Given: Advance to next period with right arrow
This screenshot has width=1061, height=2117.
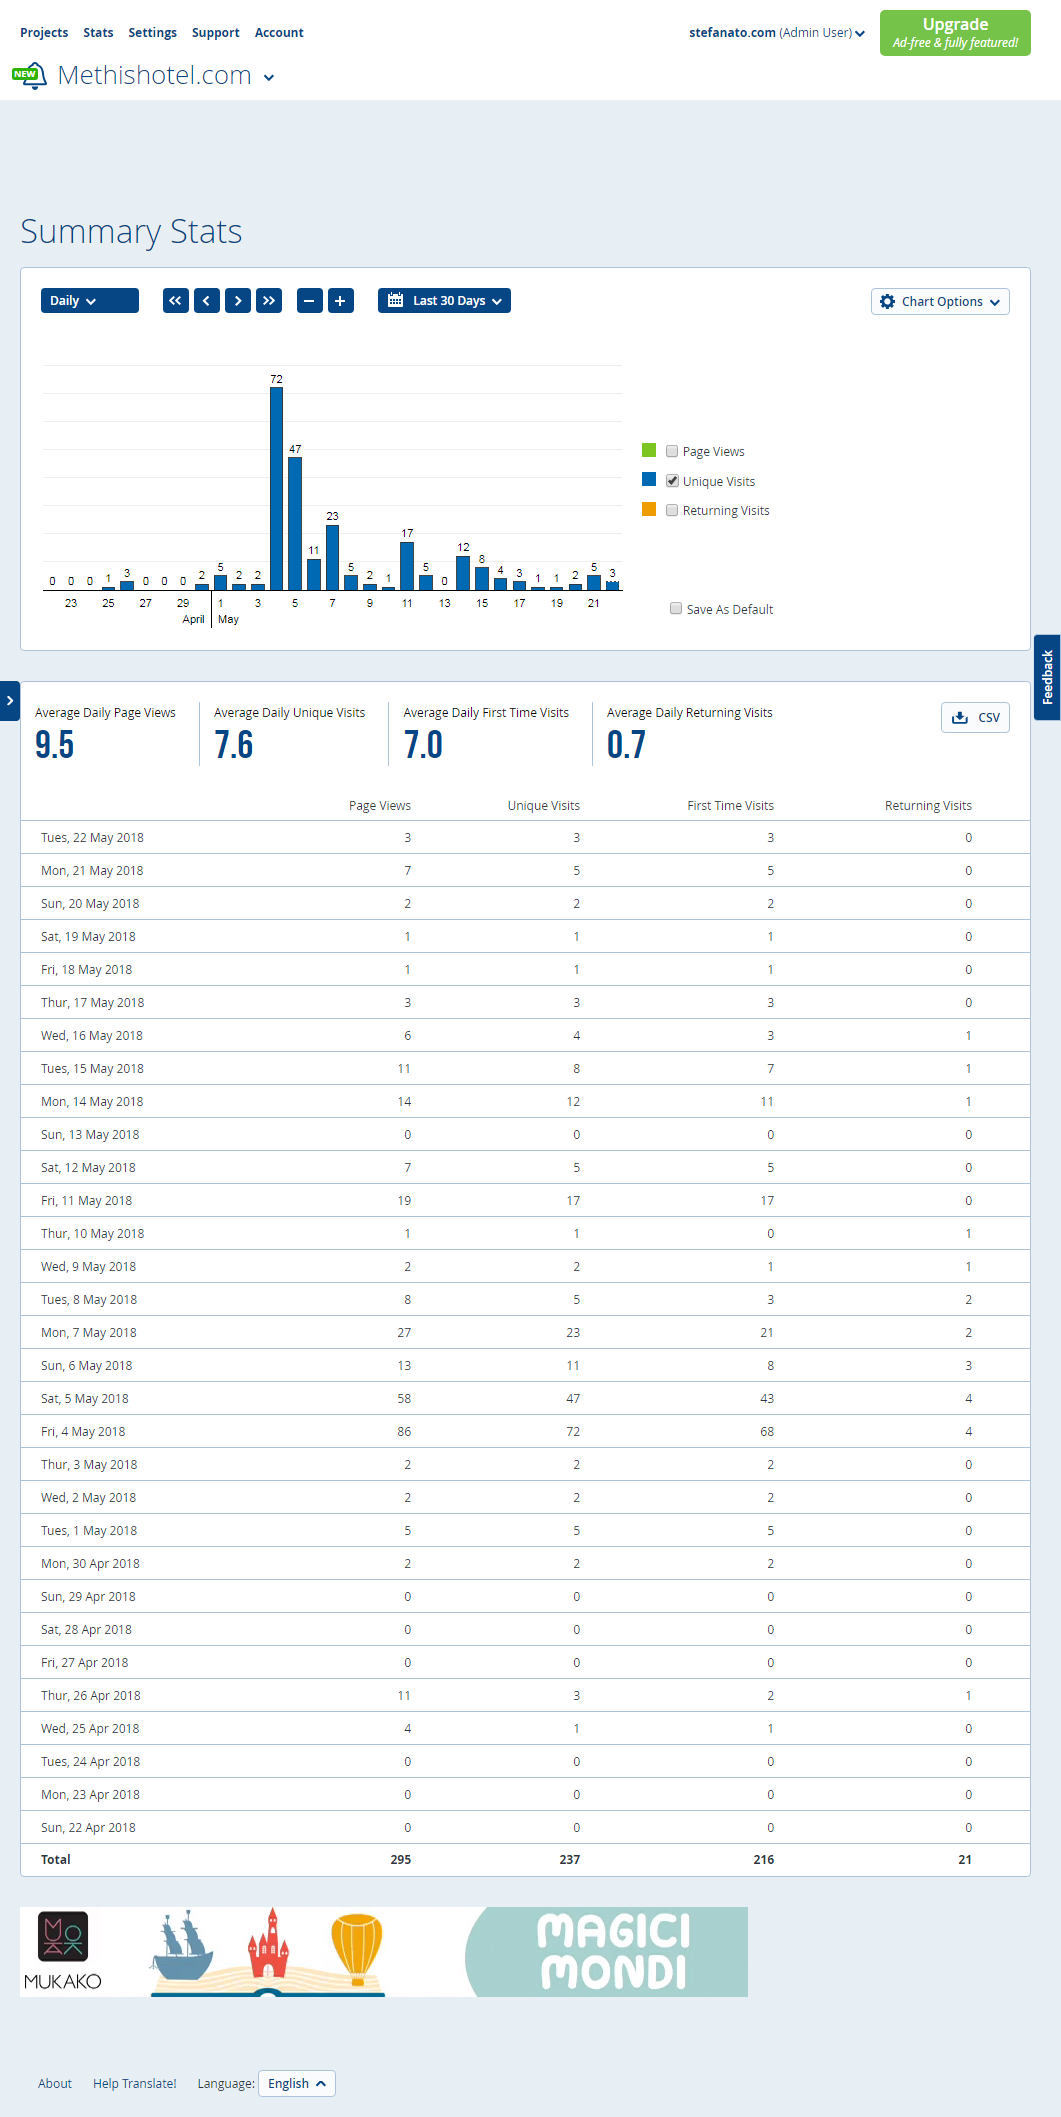Looking at the screenshot, I should 238,300.
